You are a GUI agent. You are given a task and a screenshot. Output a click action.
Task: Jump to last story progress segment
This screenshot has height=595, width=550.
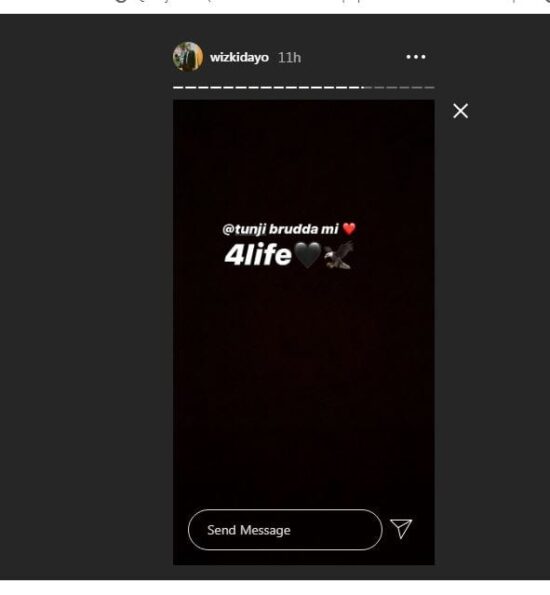(x=430, y=87)
